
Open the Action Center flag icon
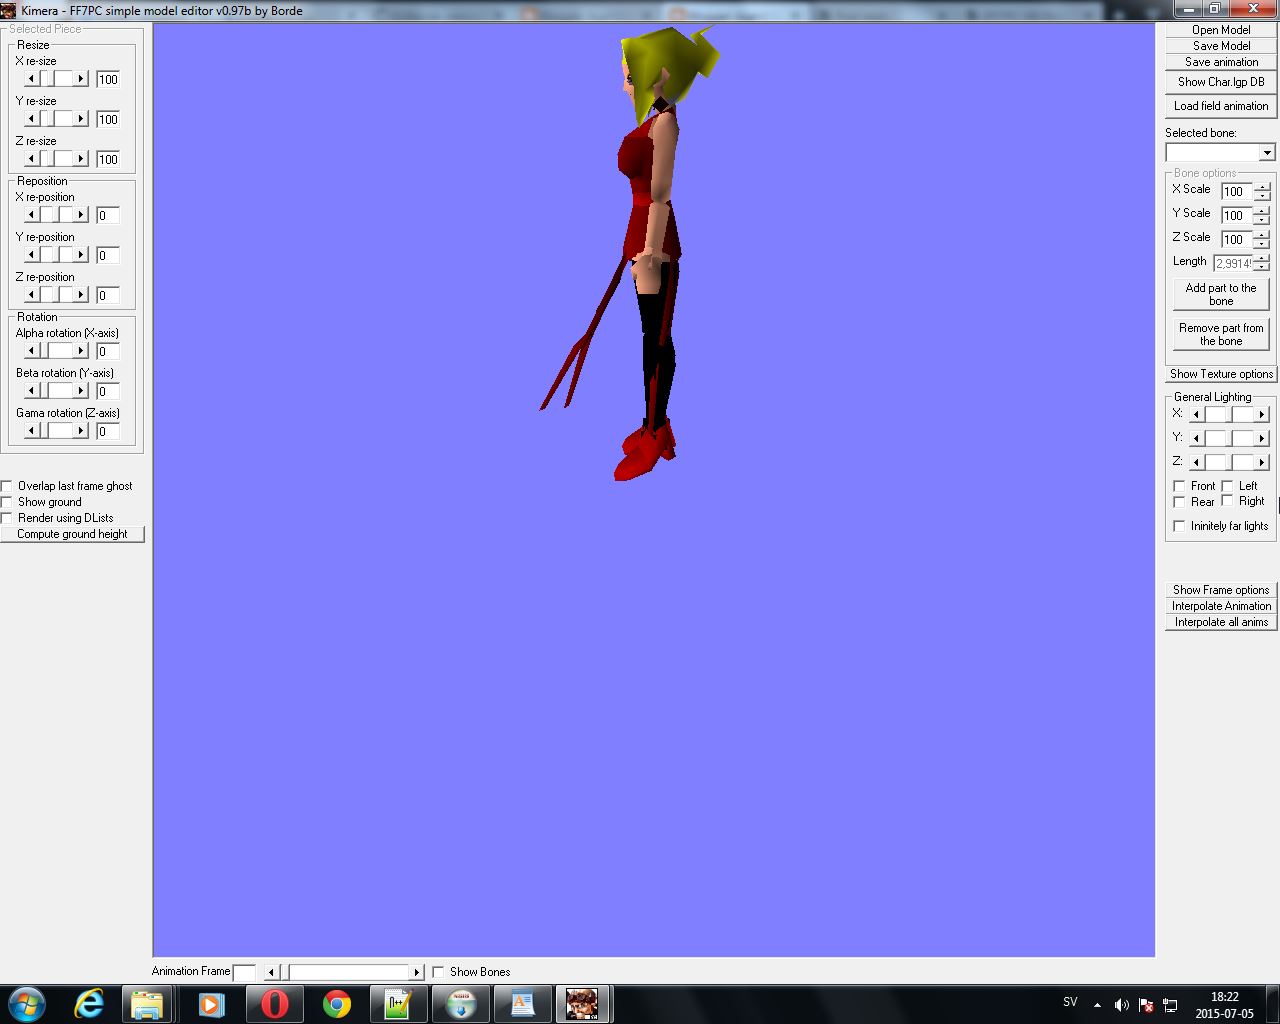(x=1146, y=1005)
